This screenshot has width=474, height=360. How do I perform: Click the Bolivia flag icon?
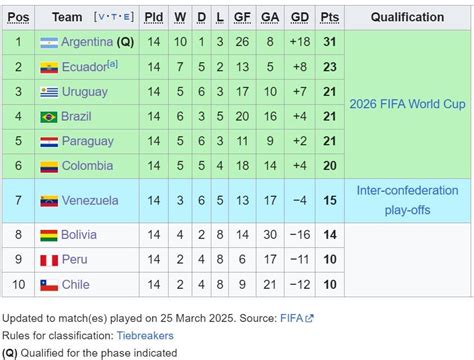pyautogui.click(x=49, y=235)
